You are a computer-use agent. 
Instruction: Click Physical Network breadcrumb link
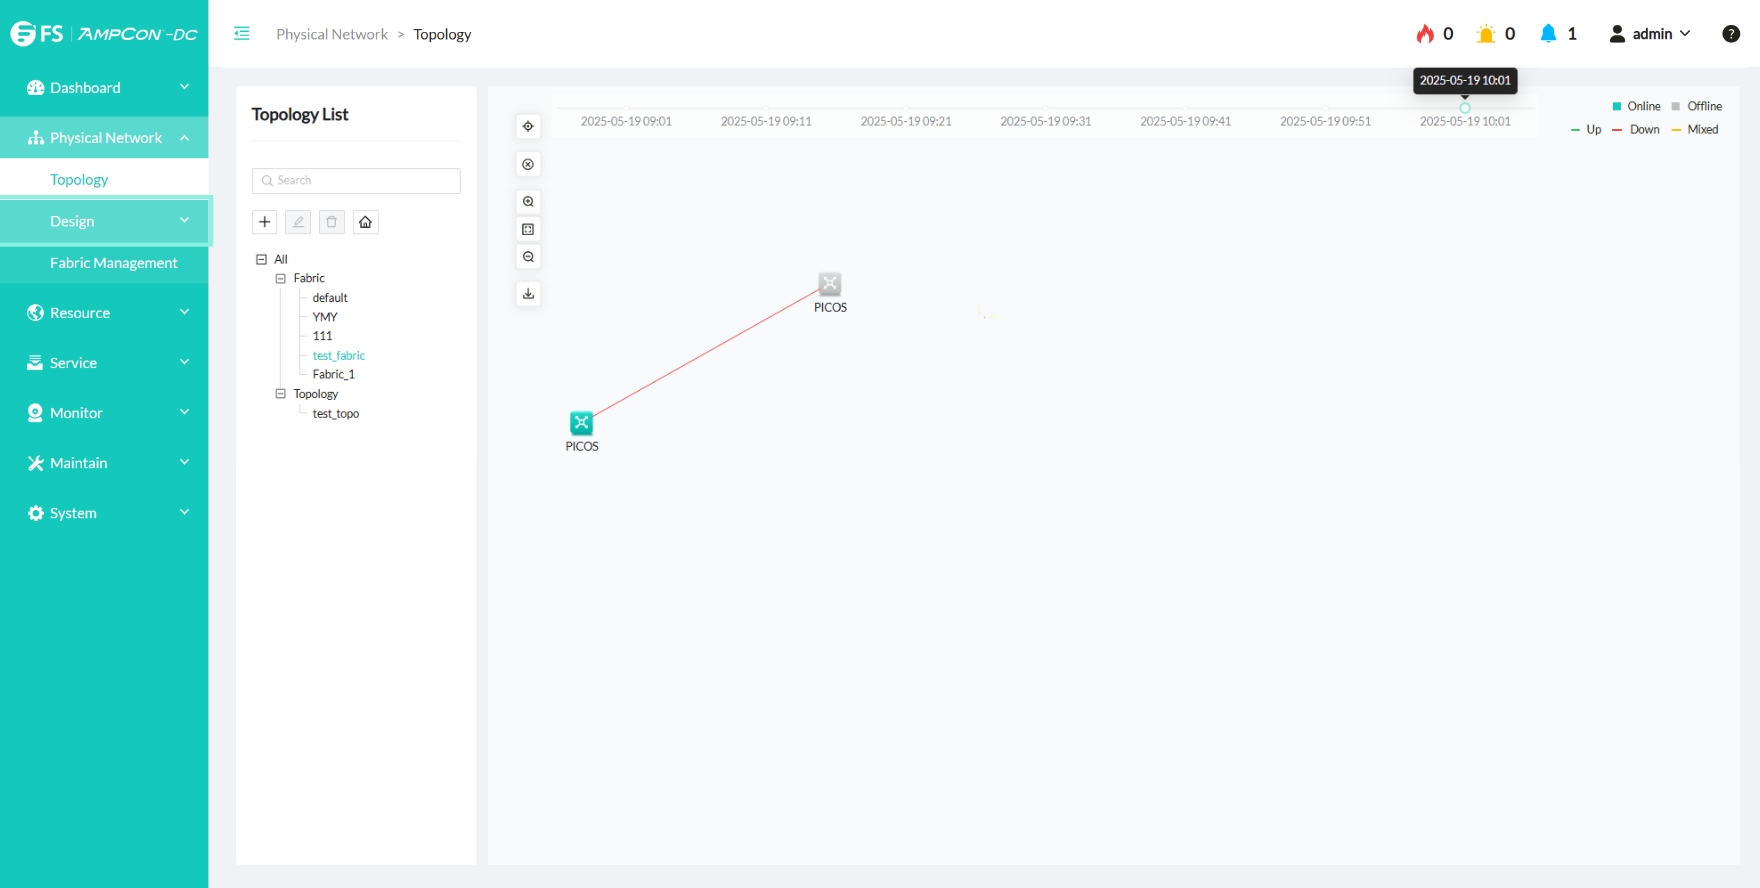point(332,34)
